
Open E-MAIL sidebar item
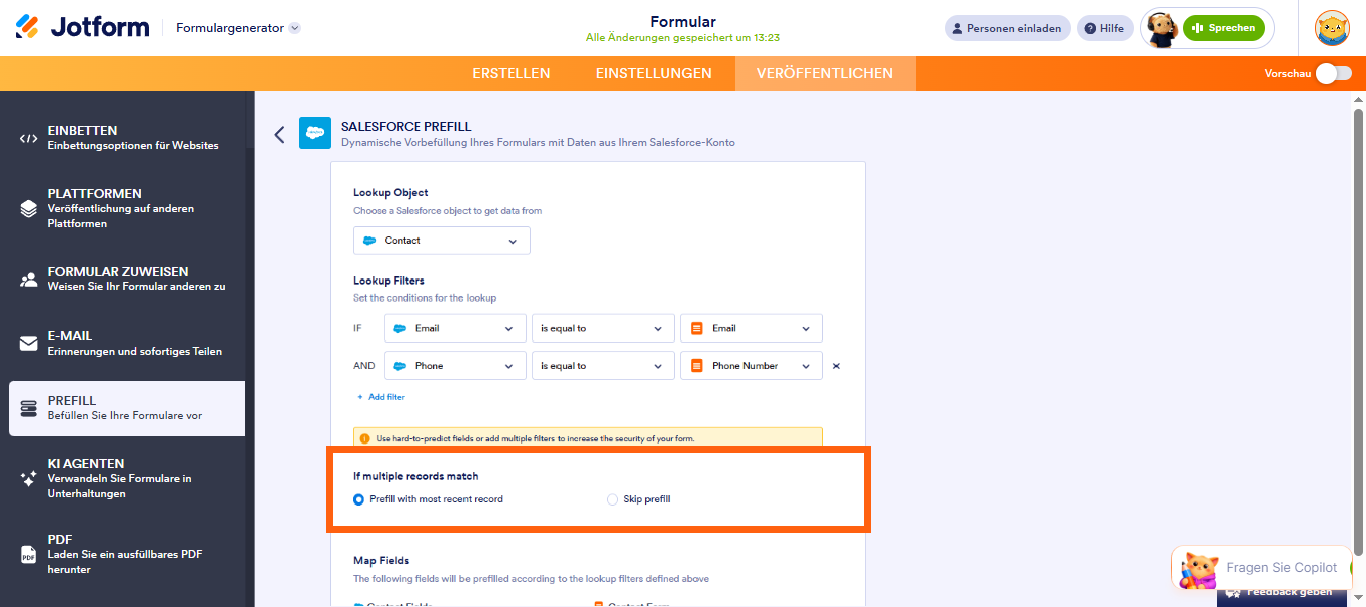(x=127, y=343)
